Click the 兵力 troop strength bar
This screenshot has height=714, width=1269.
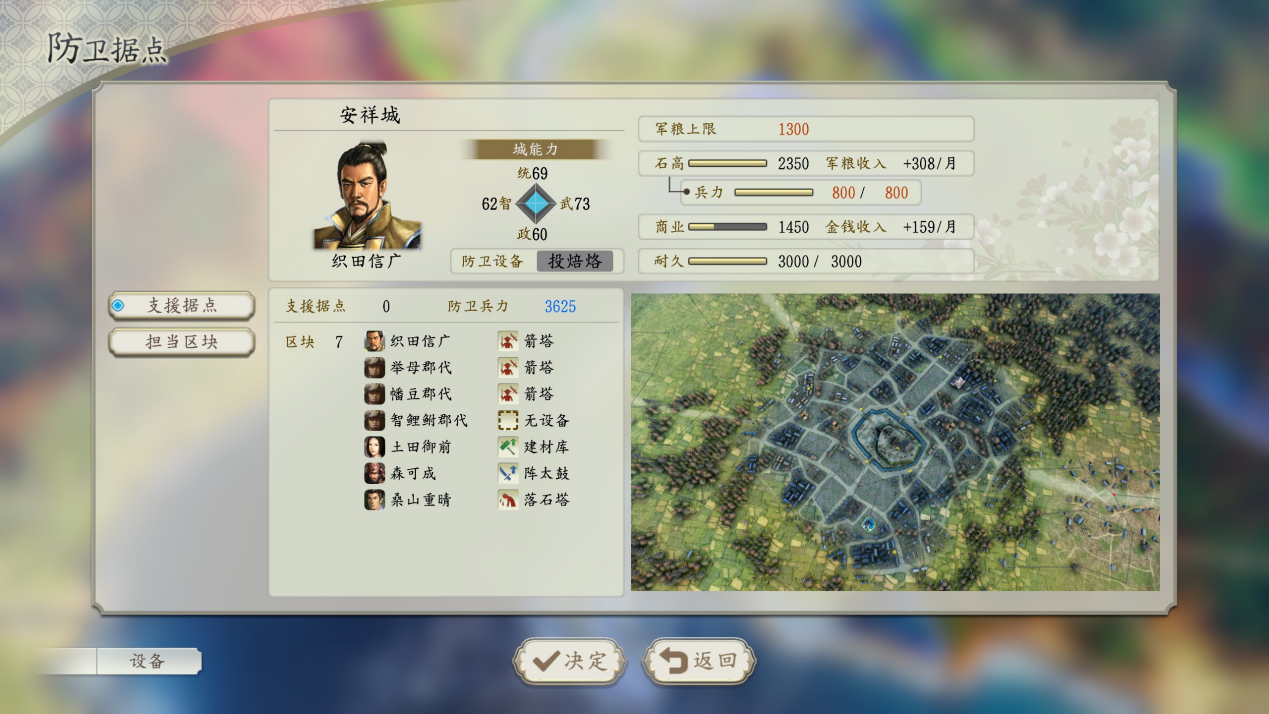point(773,192)
